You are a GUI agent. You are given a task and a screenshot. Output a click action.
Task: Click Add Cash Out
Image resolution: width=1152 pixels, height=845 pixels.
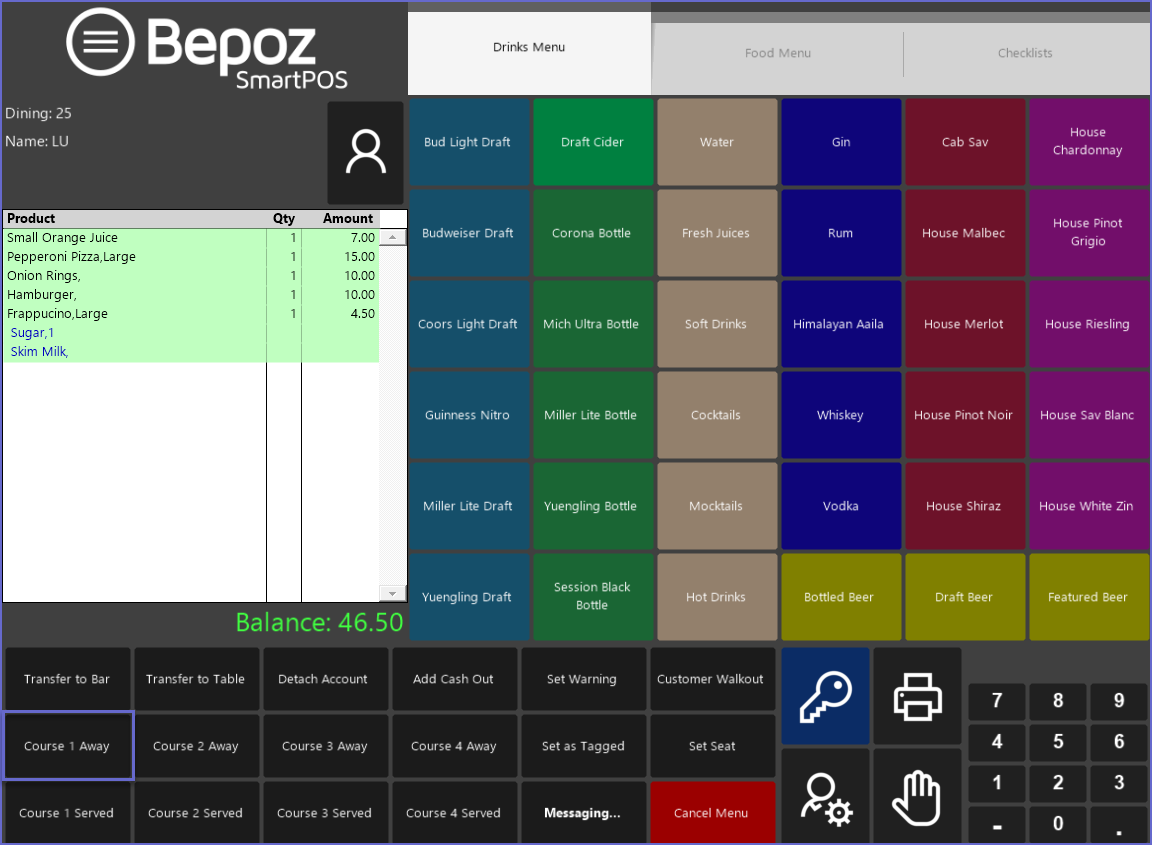tap(453, 679)
